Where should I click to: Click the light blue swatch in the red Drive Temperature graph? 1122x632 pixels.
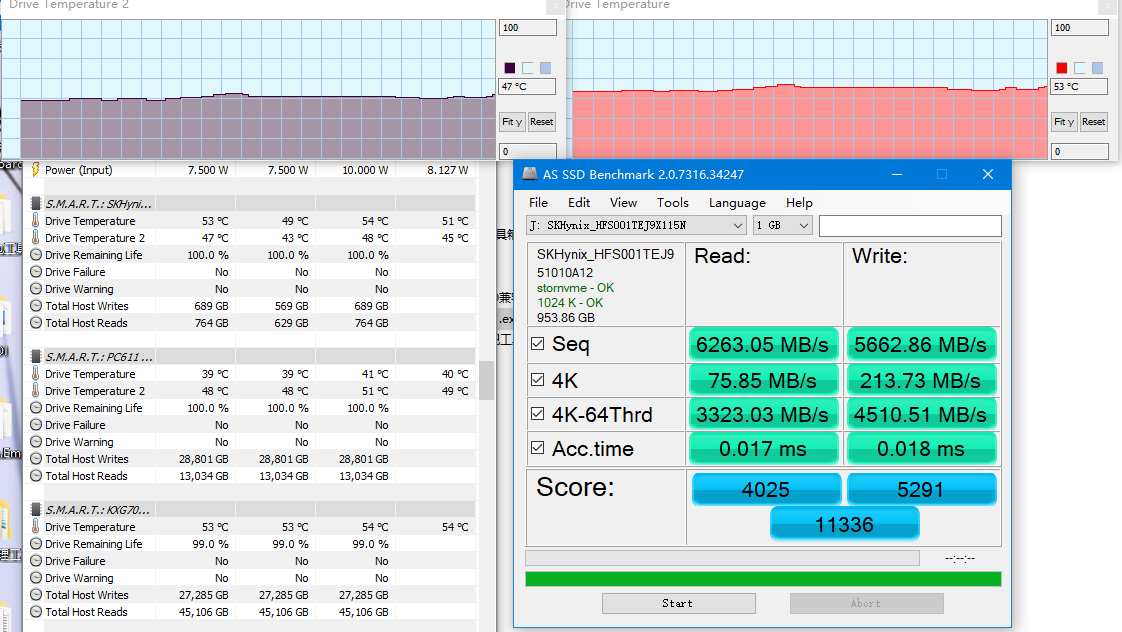(1098, 68)
